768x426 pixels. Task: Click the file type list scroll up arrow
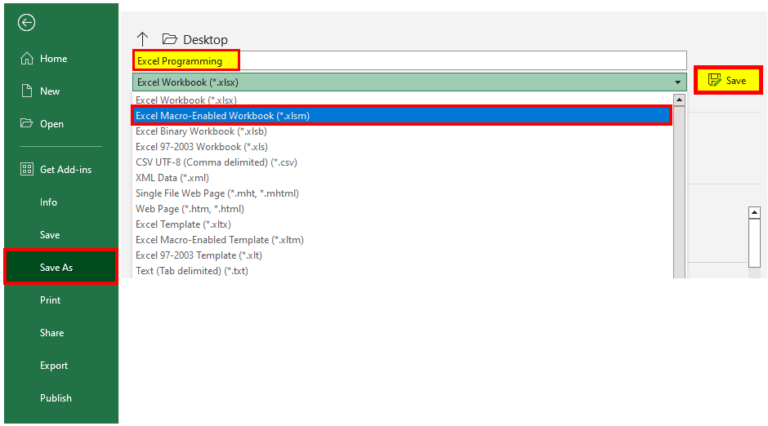pyautogui.click(x=679, y=100)
